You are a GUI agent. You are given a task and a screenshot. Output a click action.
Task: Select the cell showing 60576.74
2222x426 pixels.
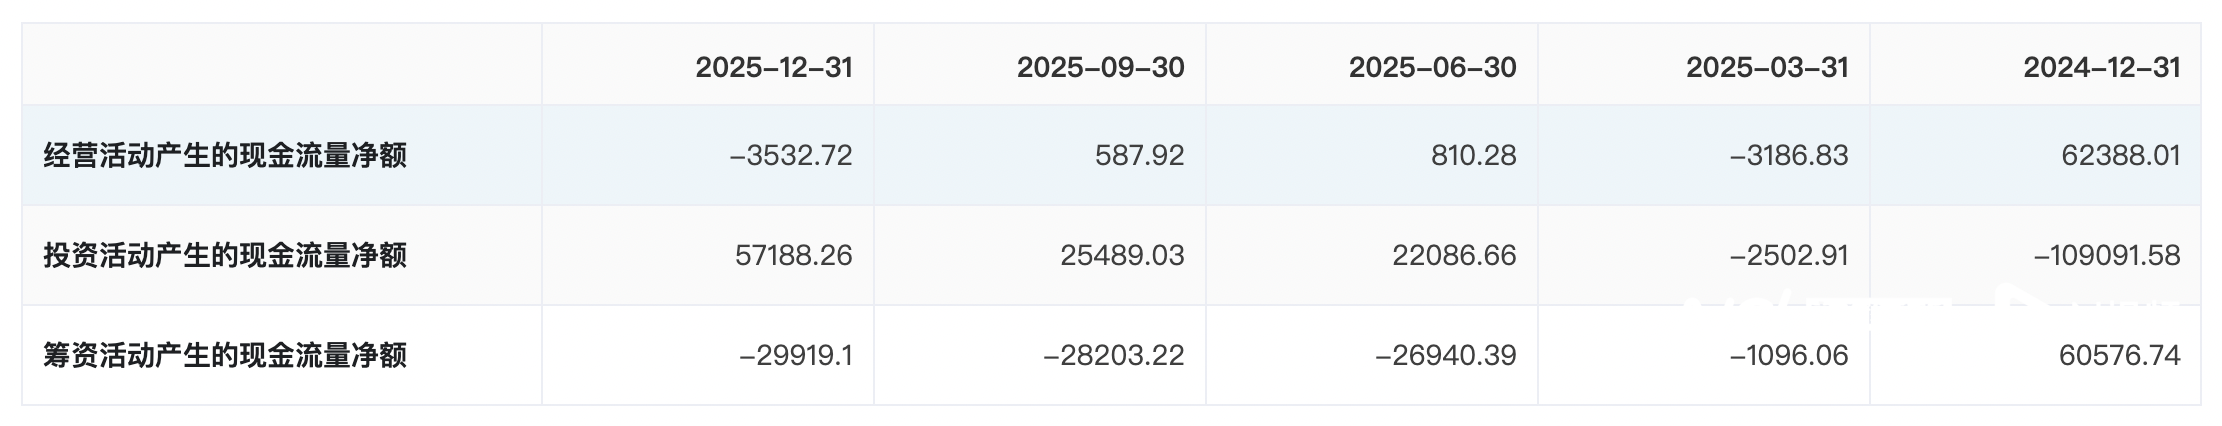(x=2119, y=356)
